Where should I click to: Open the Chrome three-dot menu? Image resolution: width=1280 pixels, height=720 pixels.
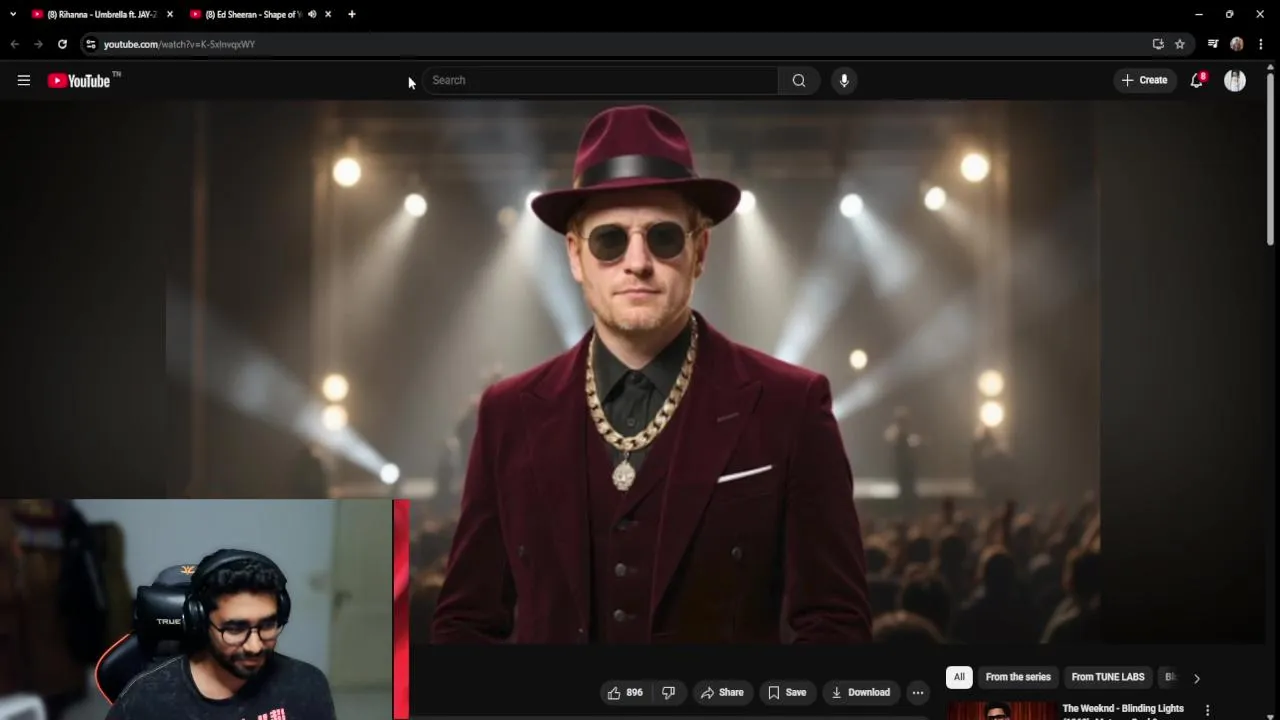1261,44
